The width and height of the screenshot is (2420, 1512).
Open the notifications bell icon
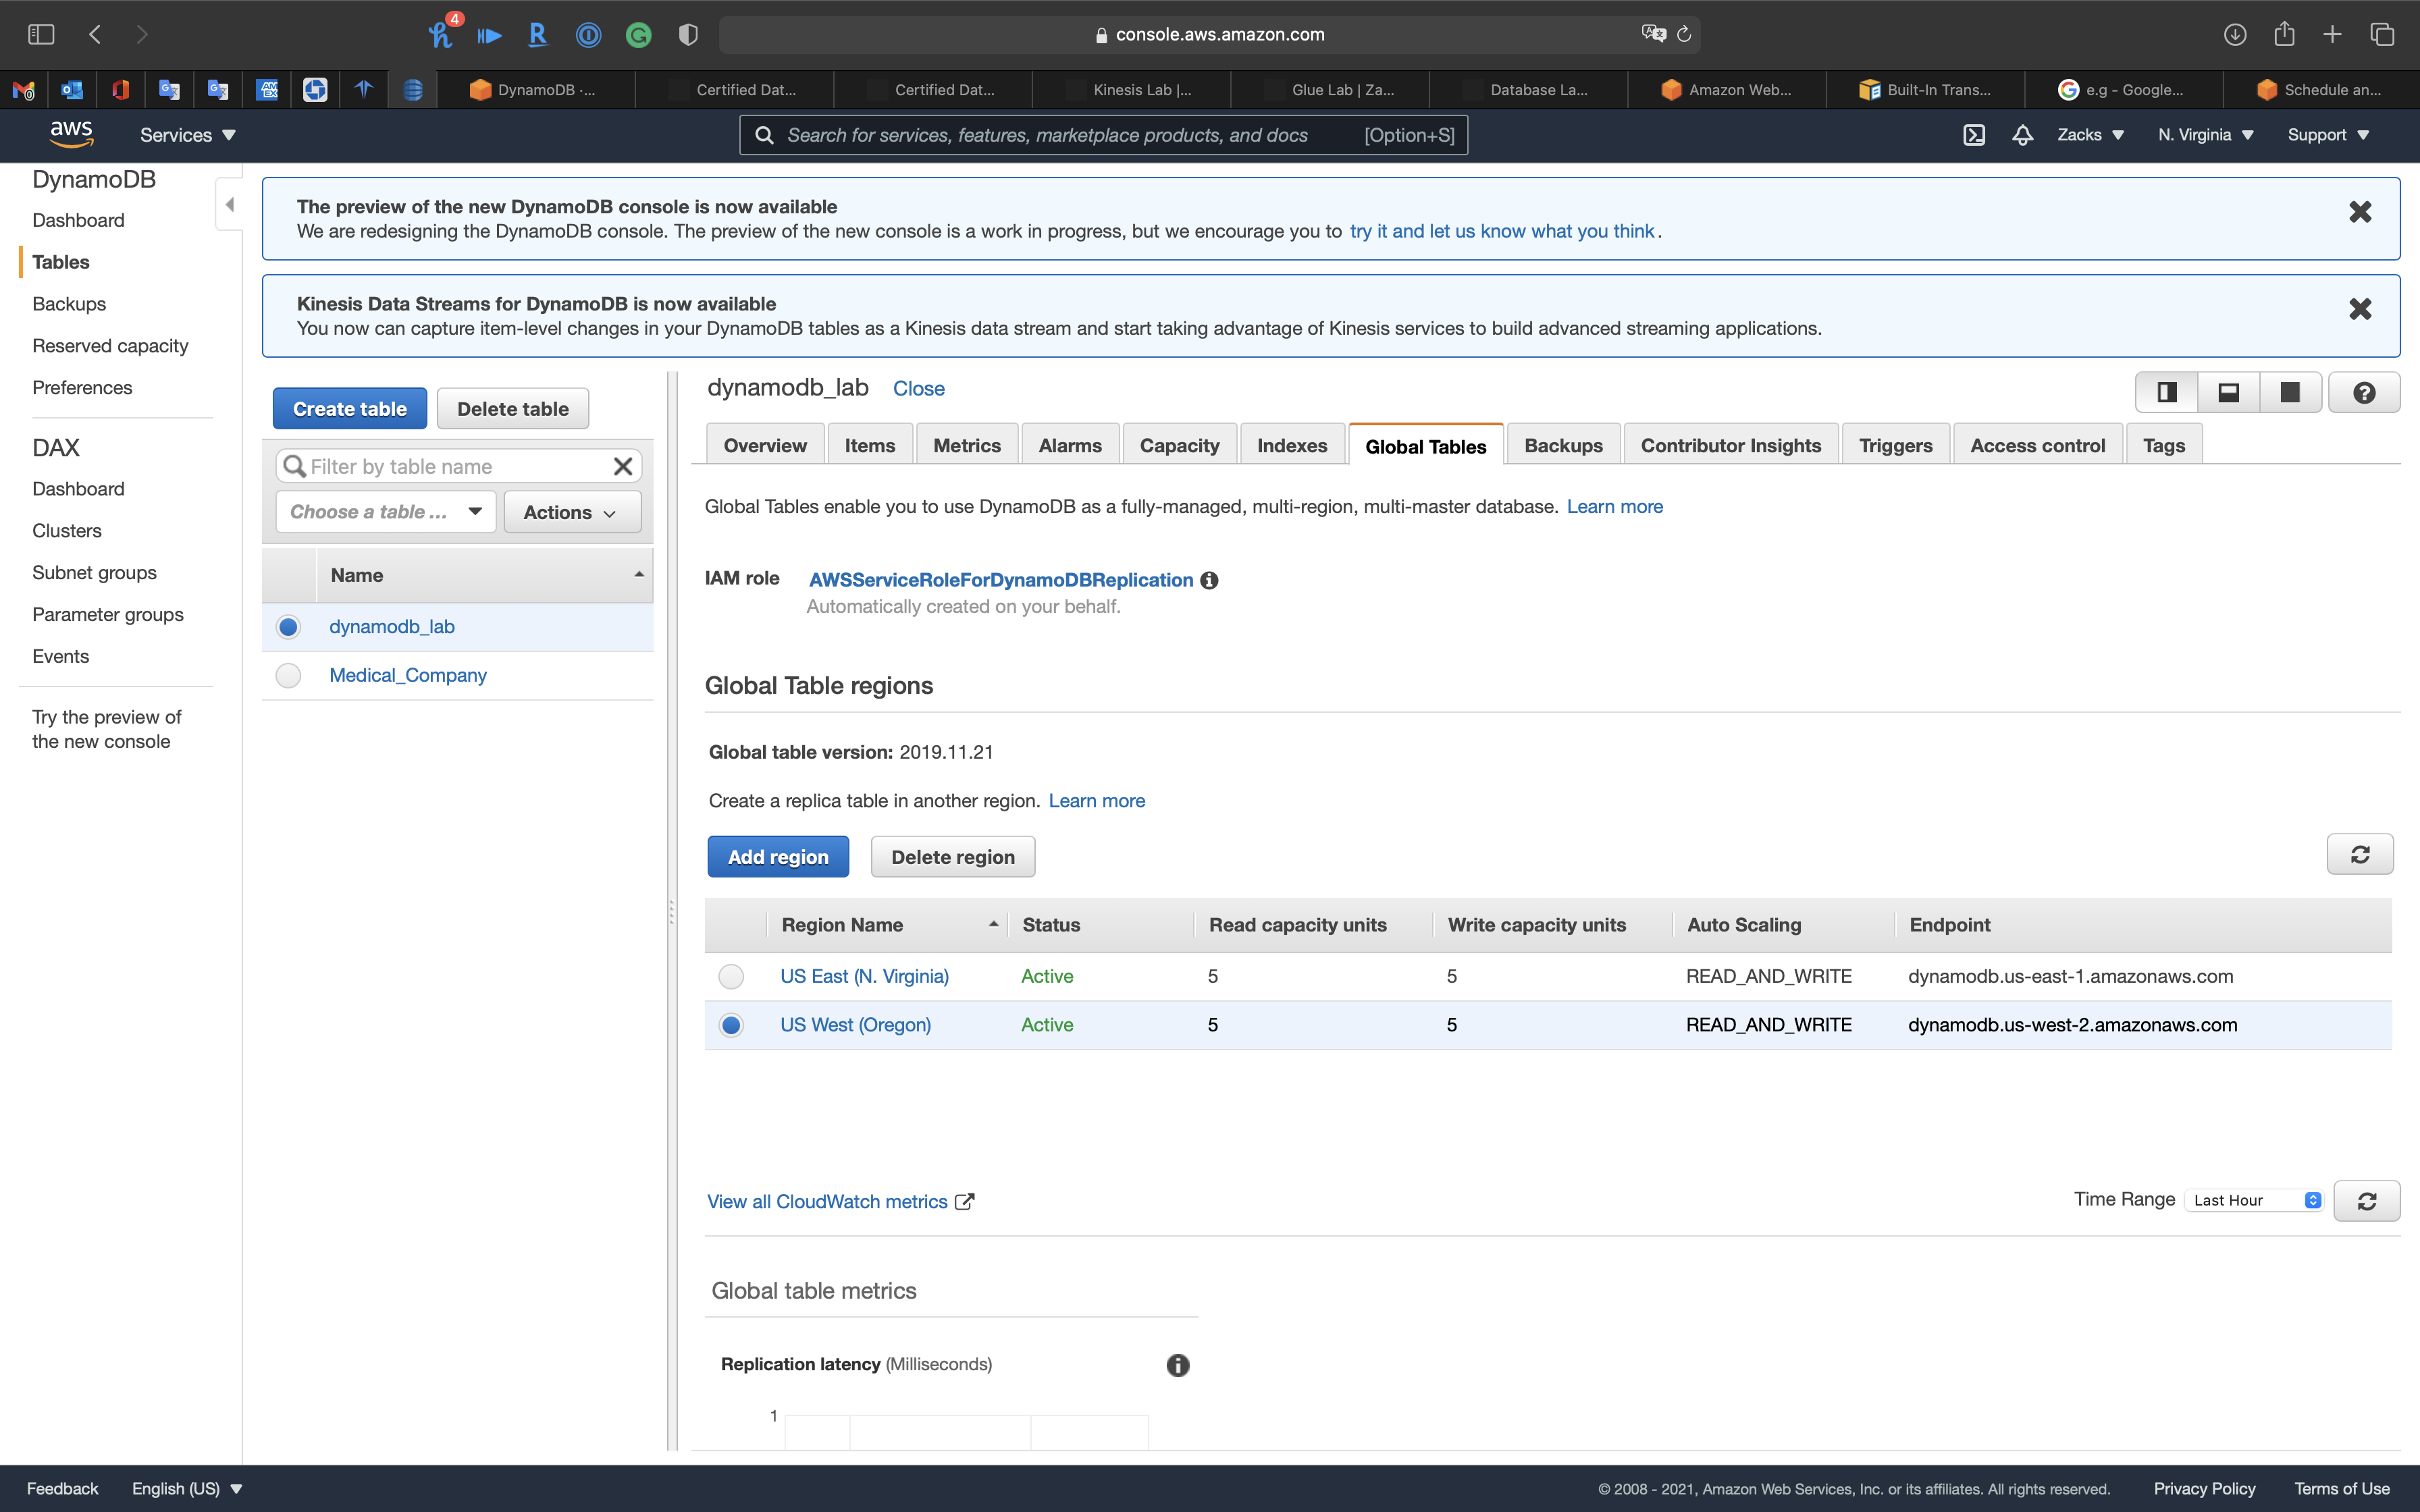click(x=2022, y=135)
